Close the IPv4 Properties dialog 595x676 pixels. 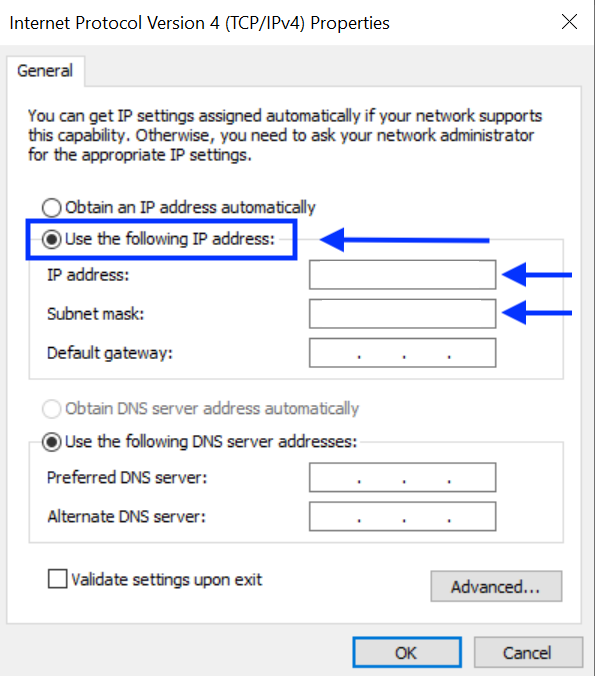[569, 22]
